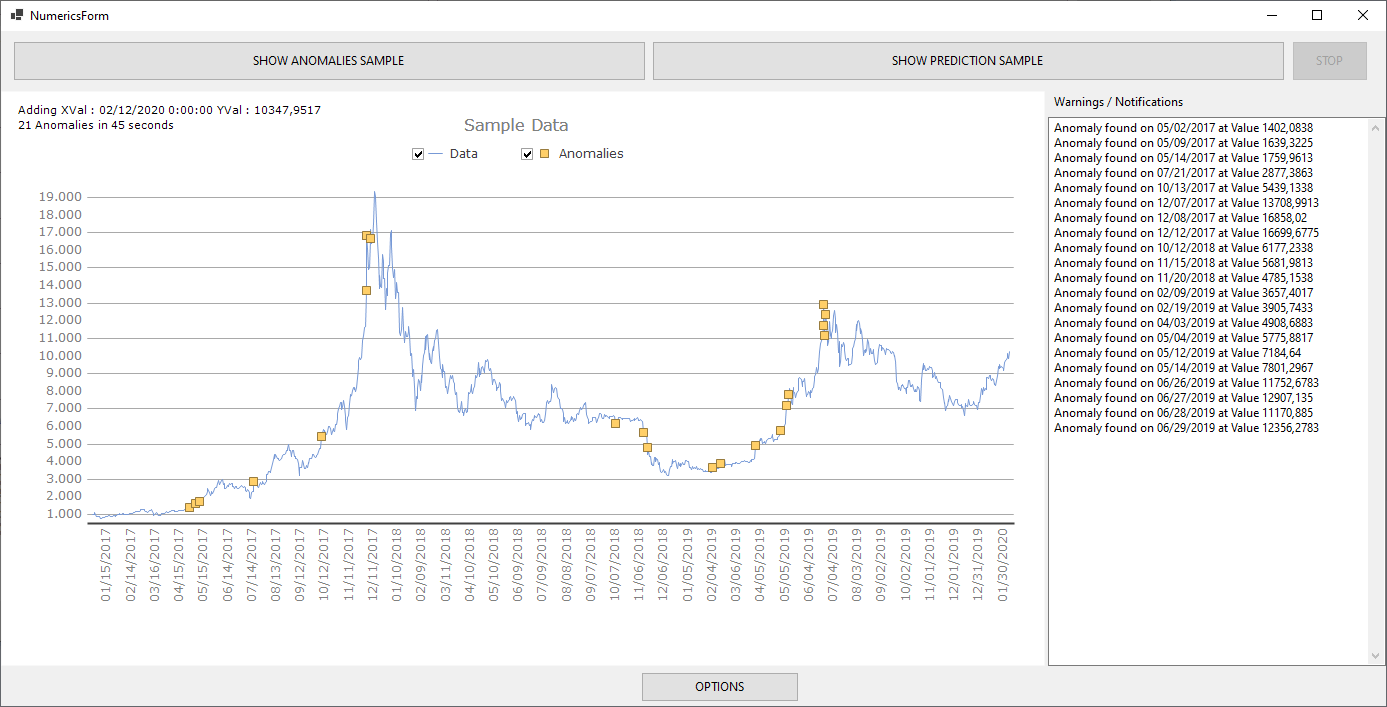Click the 21 Anomalies in 45 seconds status text
The width and height of the screenshot is (1387, 707).
[x=96, y=125]
